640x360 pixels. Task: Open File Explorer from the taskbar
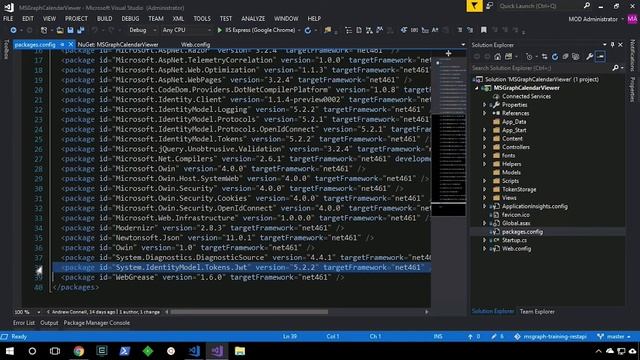point(240,351)
